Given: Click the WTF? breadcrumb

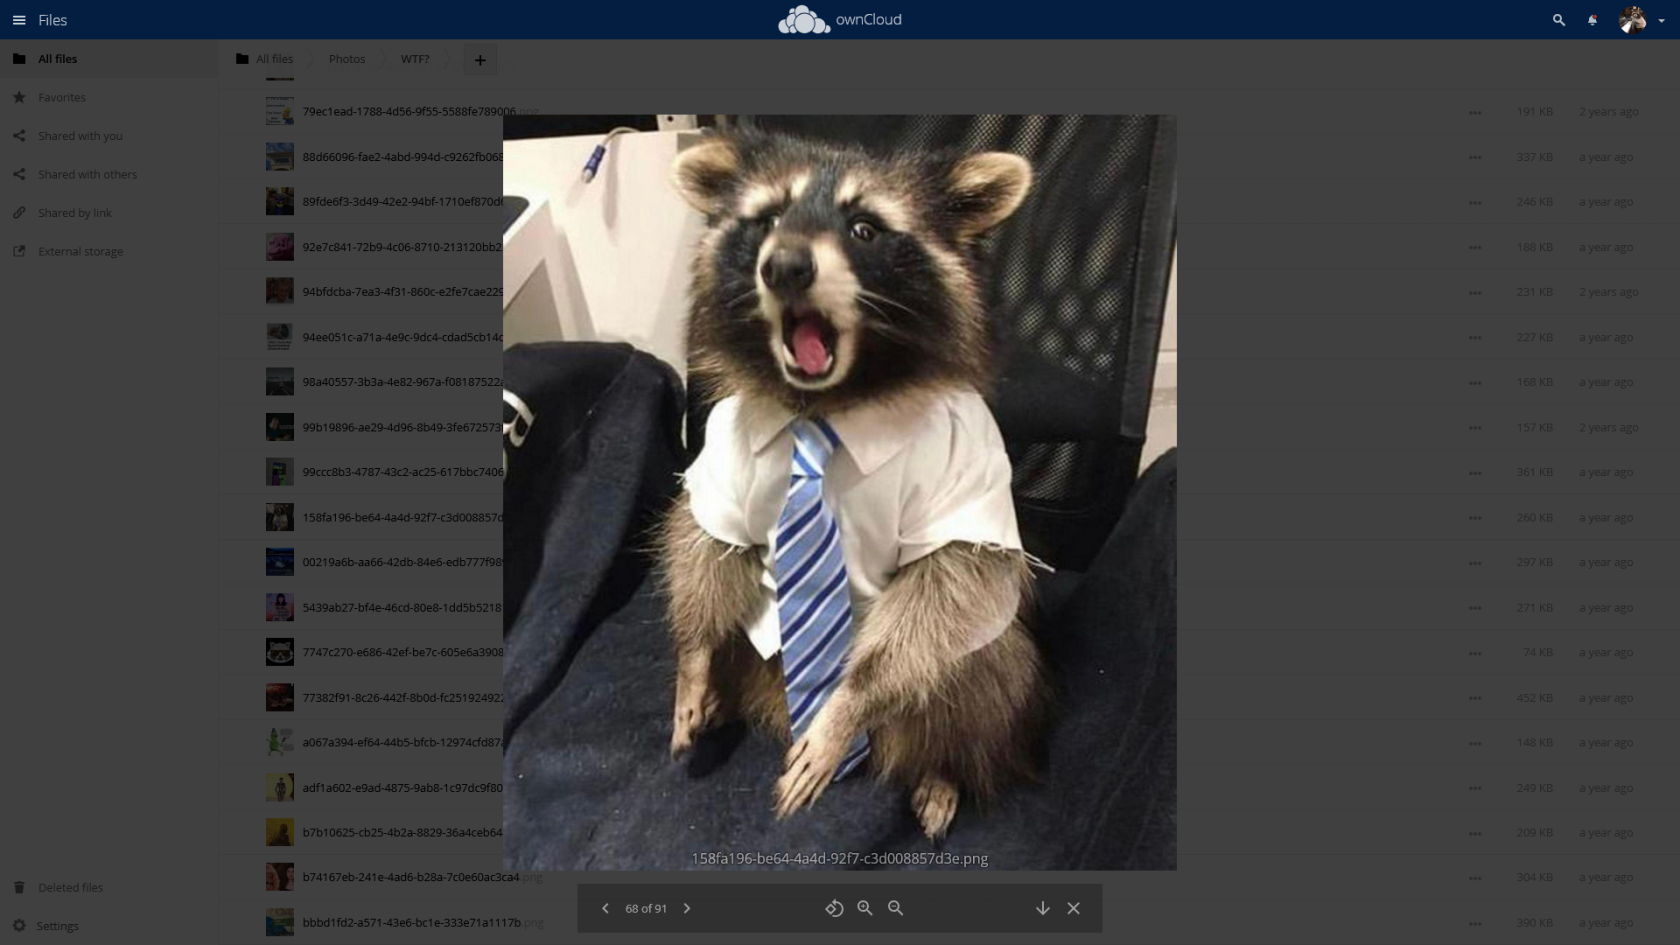Looking at the screenshot, I should tap(415, 59).
